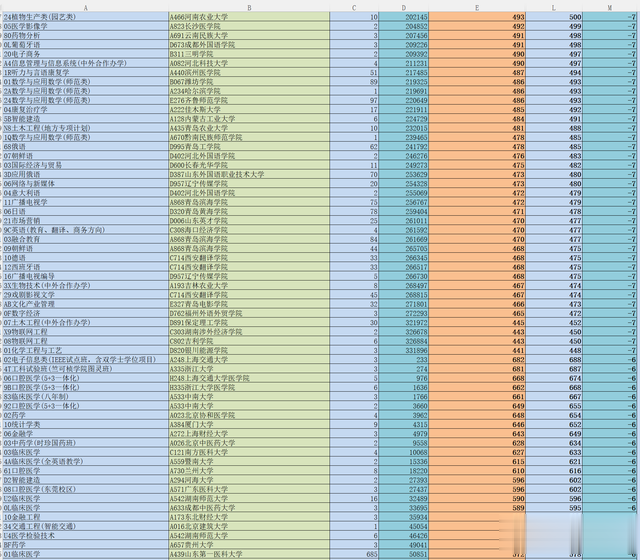
Task: Select cell '03中药学(时珍国药班)'
Action: click(85, 443)
